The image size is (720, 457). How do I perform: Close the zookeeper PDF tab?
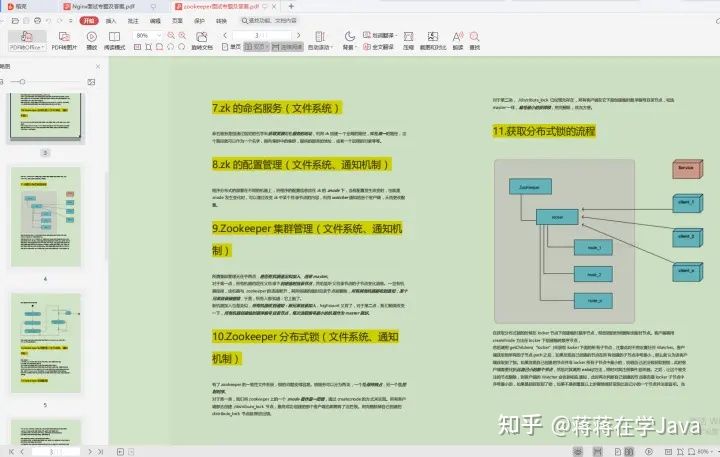pos(274,6)
